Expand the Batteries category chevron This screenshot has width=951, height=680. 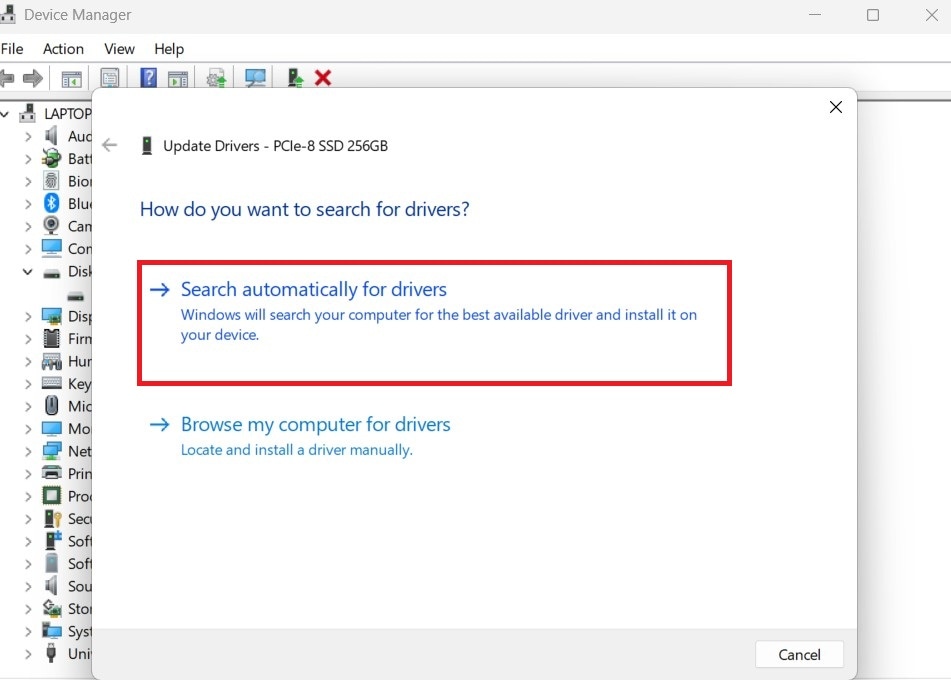click(x=28, y=160)
